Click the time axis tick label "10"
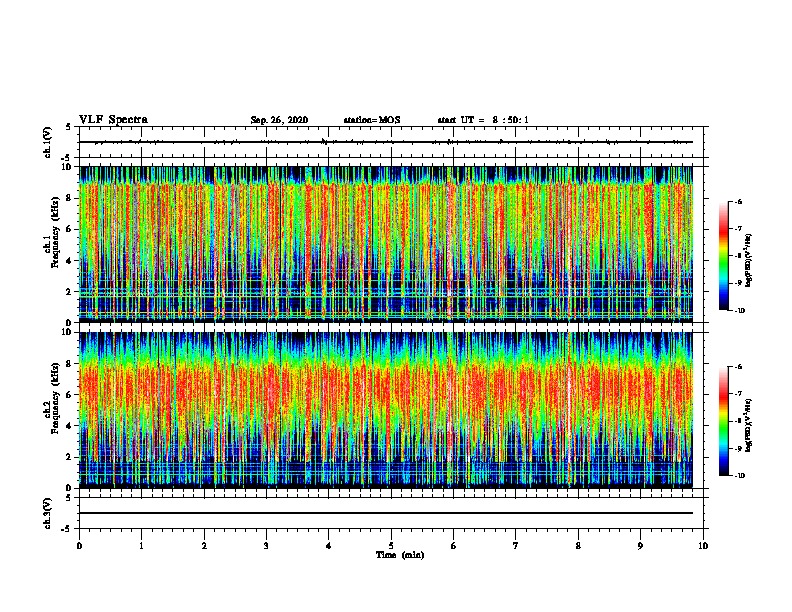Screen dimensions: 792x612 click(703, 546)
